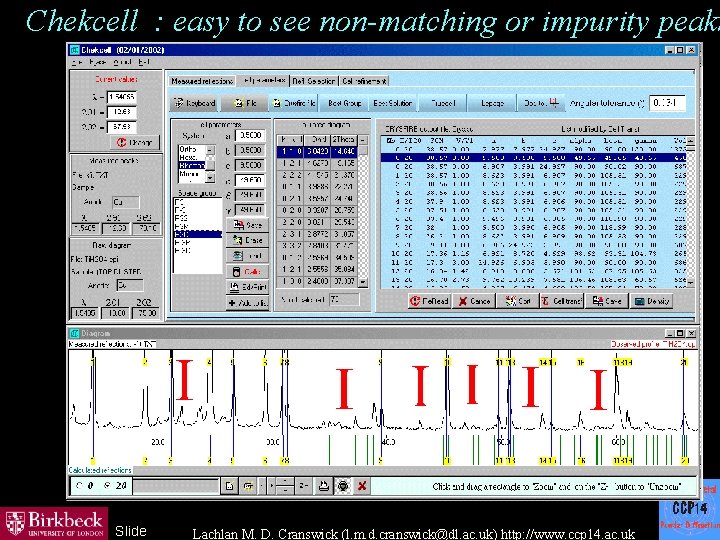Select the highlighted space group entry
The width and height of the screenshot is (720, 540).
click(198, 234)
